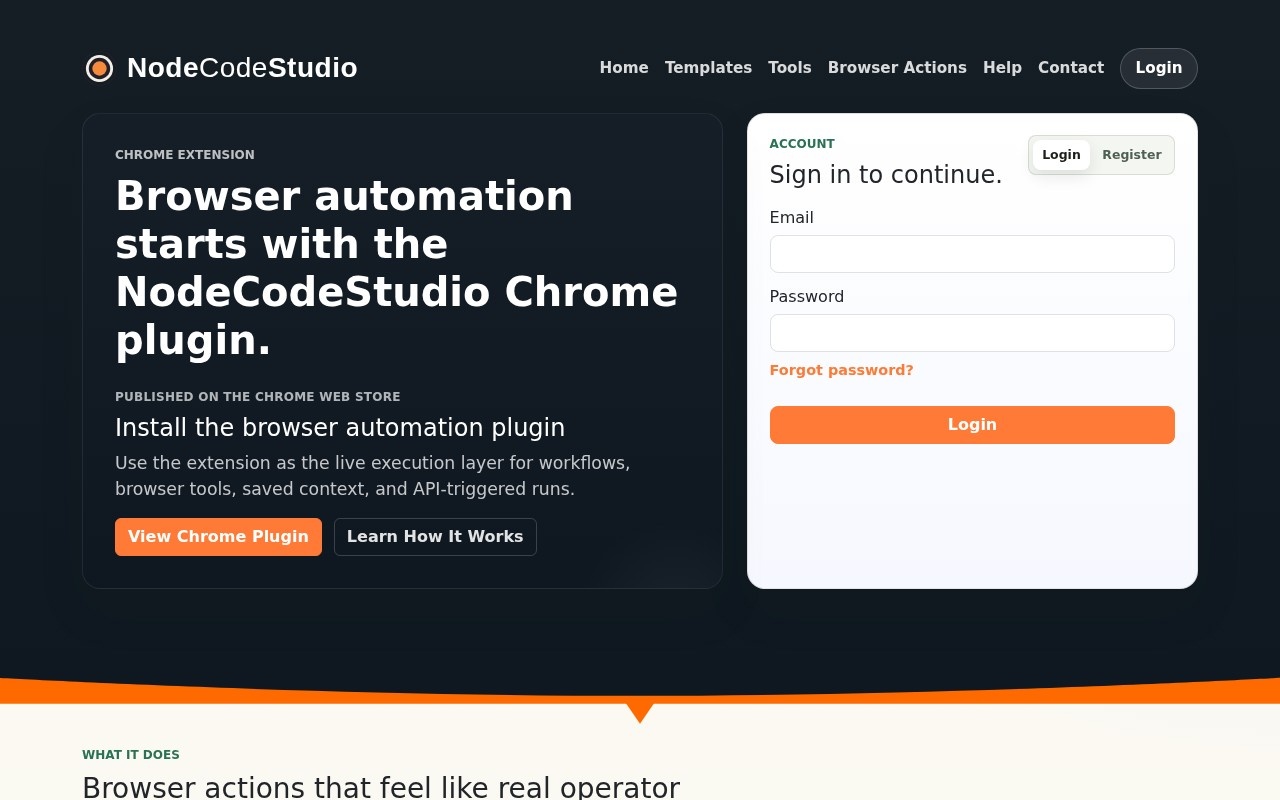The image size is (1280, 800).
Task: Focus the Password input field
Action: 972,333
